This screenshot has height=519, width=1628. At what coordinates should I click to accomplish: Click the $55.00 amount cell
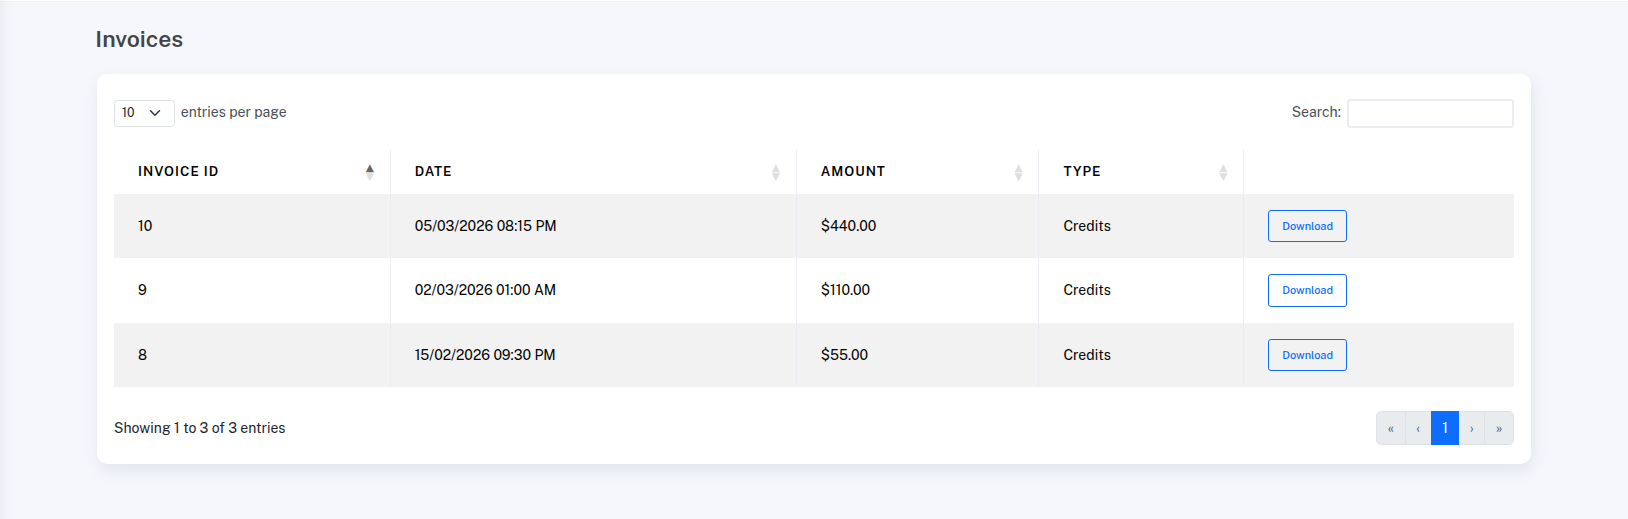tap(844, 355)
